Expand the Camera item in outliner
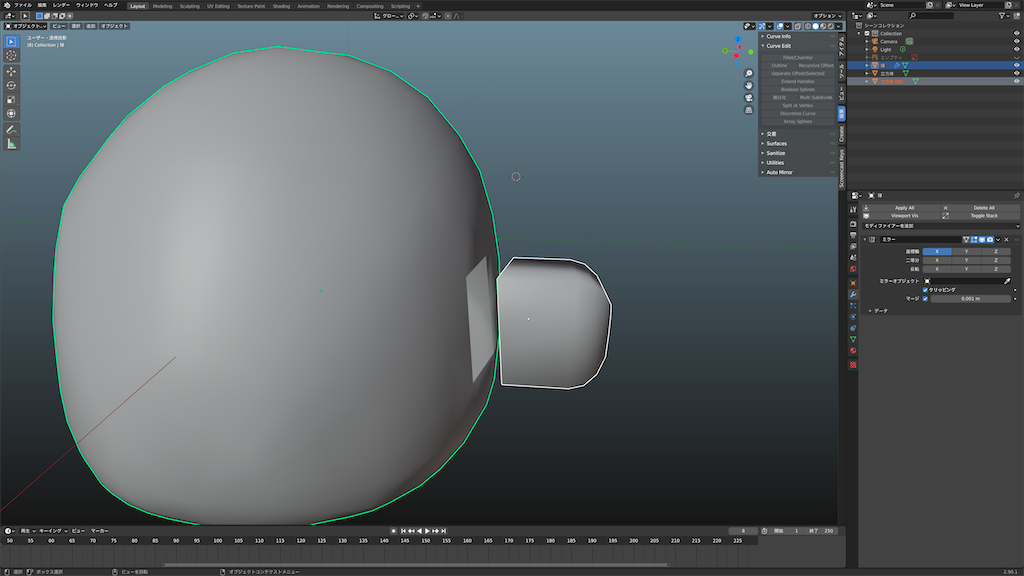The image size is (1024, 576). (867, 41)
